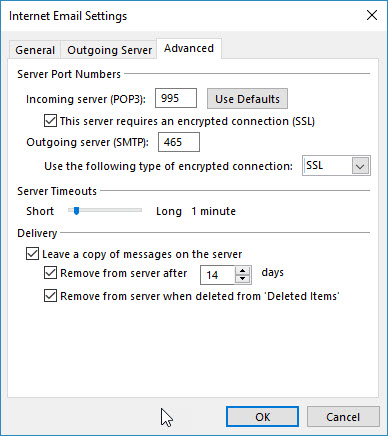This screenshot has width=388, height=436.
Task: Expand the encrypted connection type dropdown arrow
Action: click(360, 166)
